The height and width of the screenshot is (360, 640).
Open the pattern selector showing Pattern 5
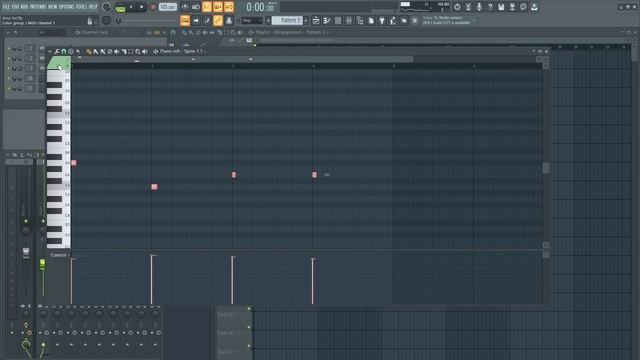pos(287,20)
